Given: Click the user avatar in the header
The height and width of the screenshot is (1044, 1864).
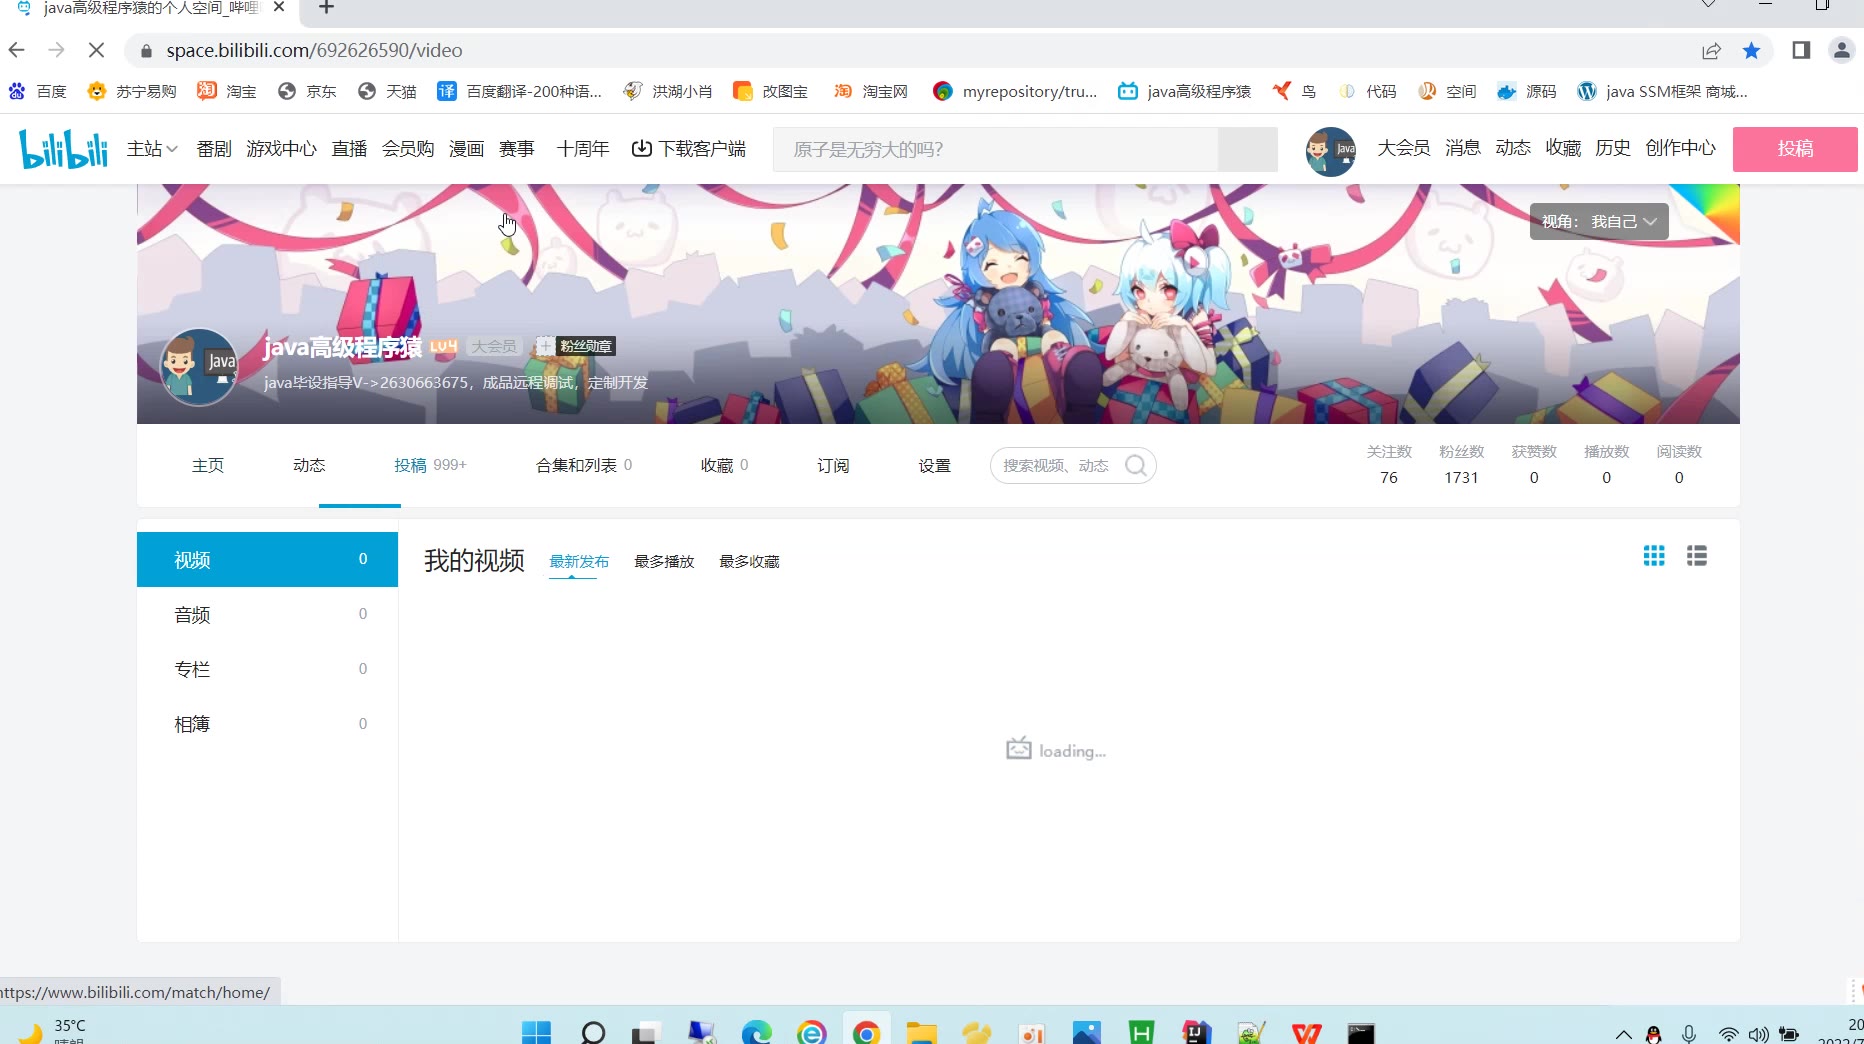Looking at the screenshot, I should [x=1330, y=151].
